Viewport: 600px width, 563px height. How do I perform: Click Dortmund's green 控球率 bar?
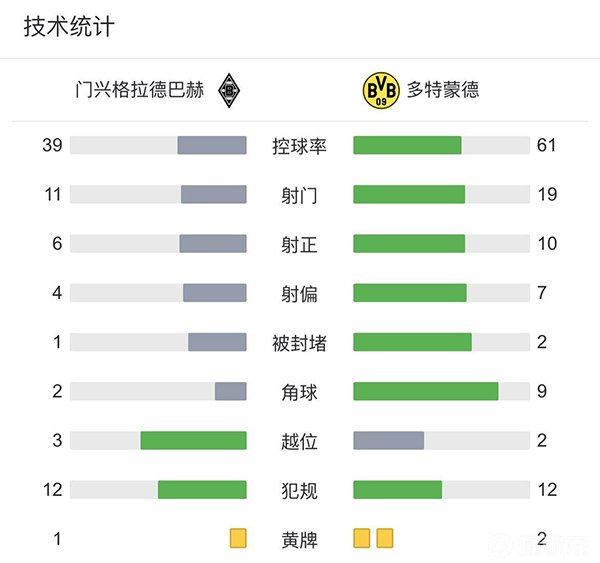coord(407,146)
